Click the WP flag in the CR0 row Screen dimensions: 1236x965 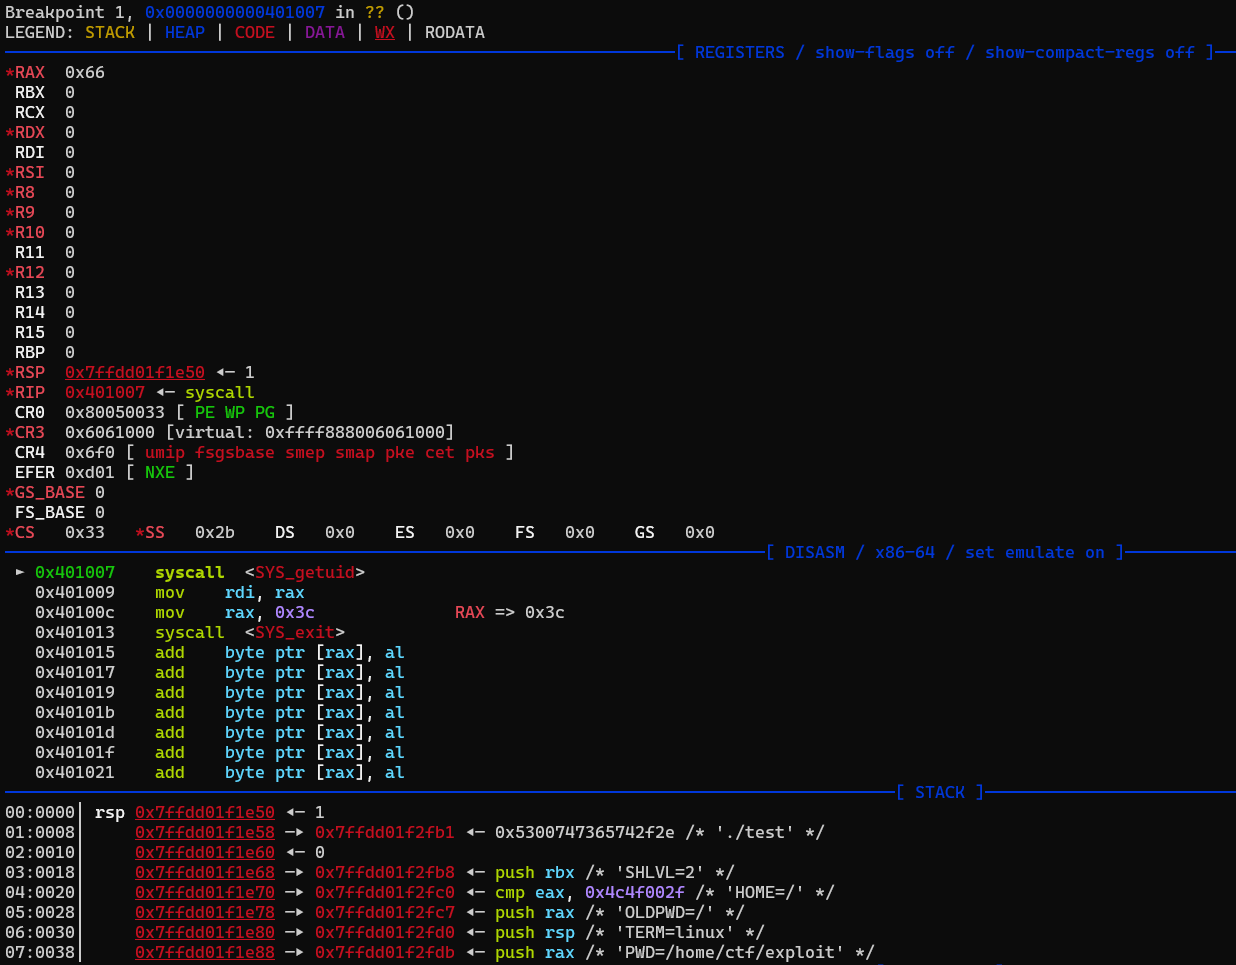234,412
